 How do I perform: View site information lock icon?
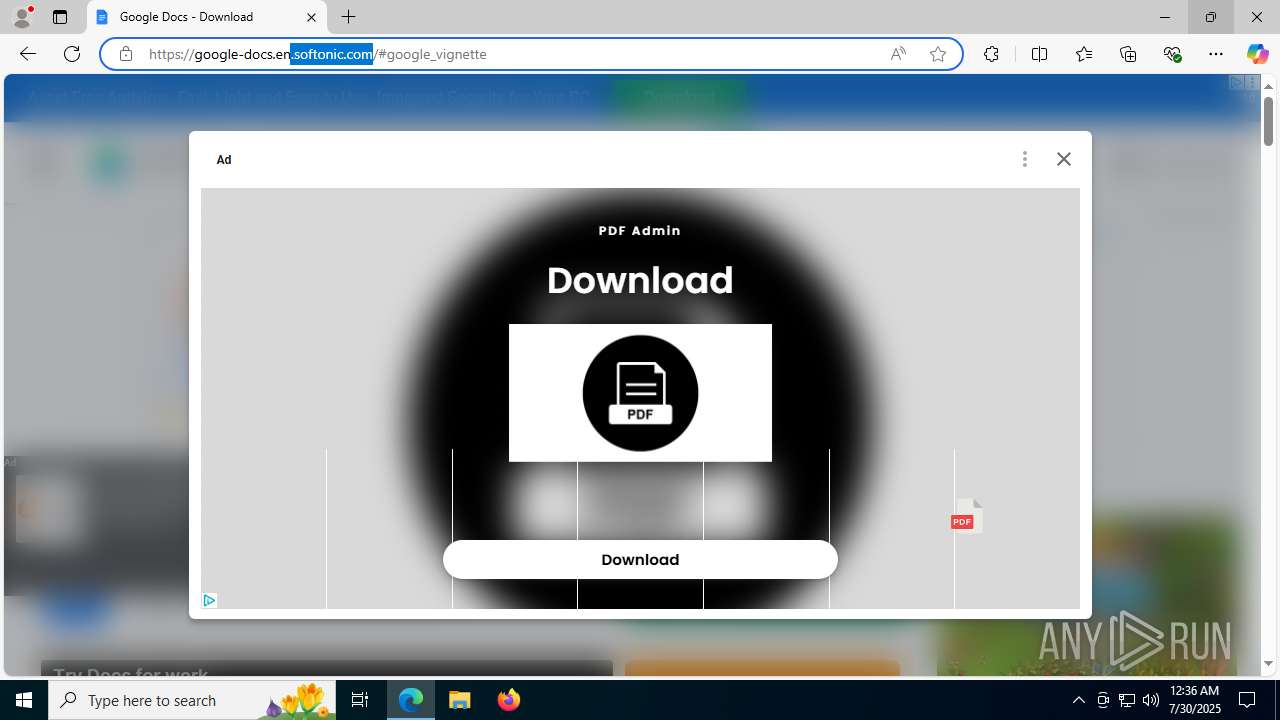coord(126,54)
